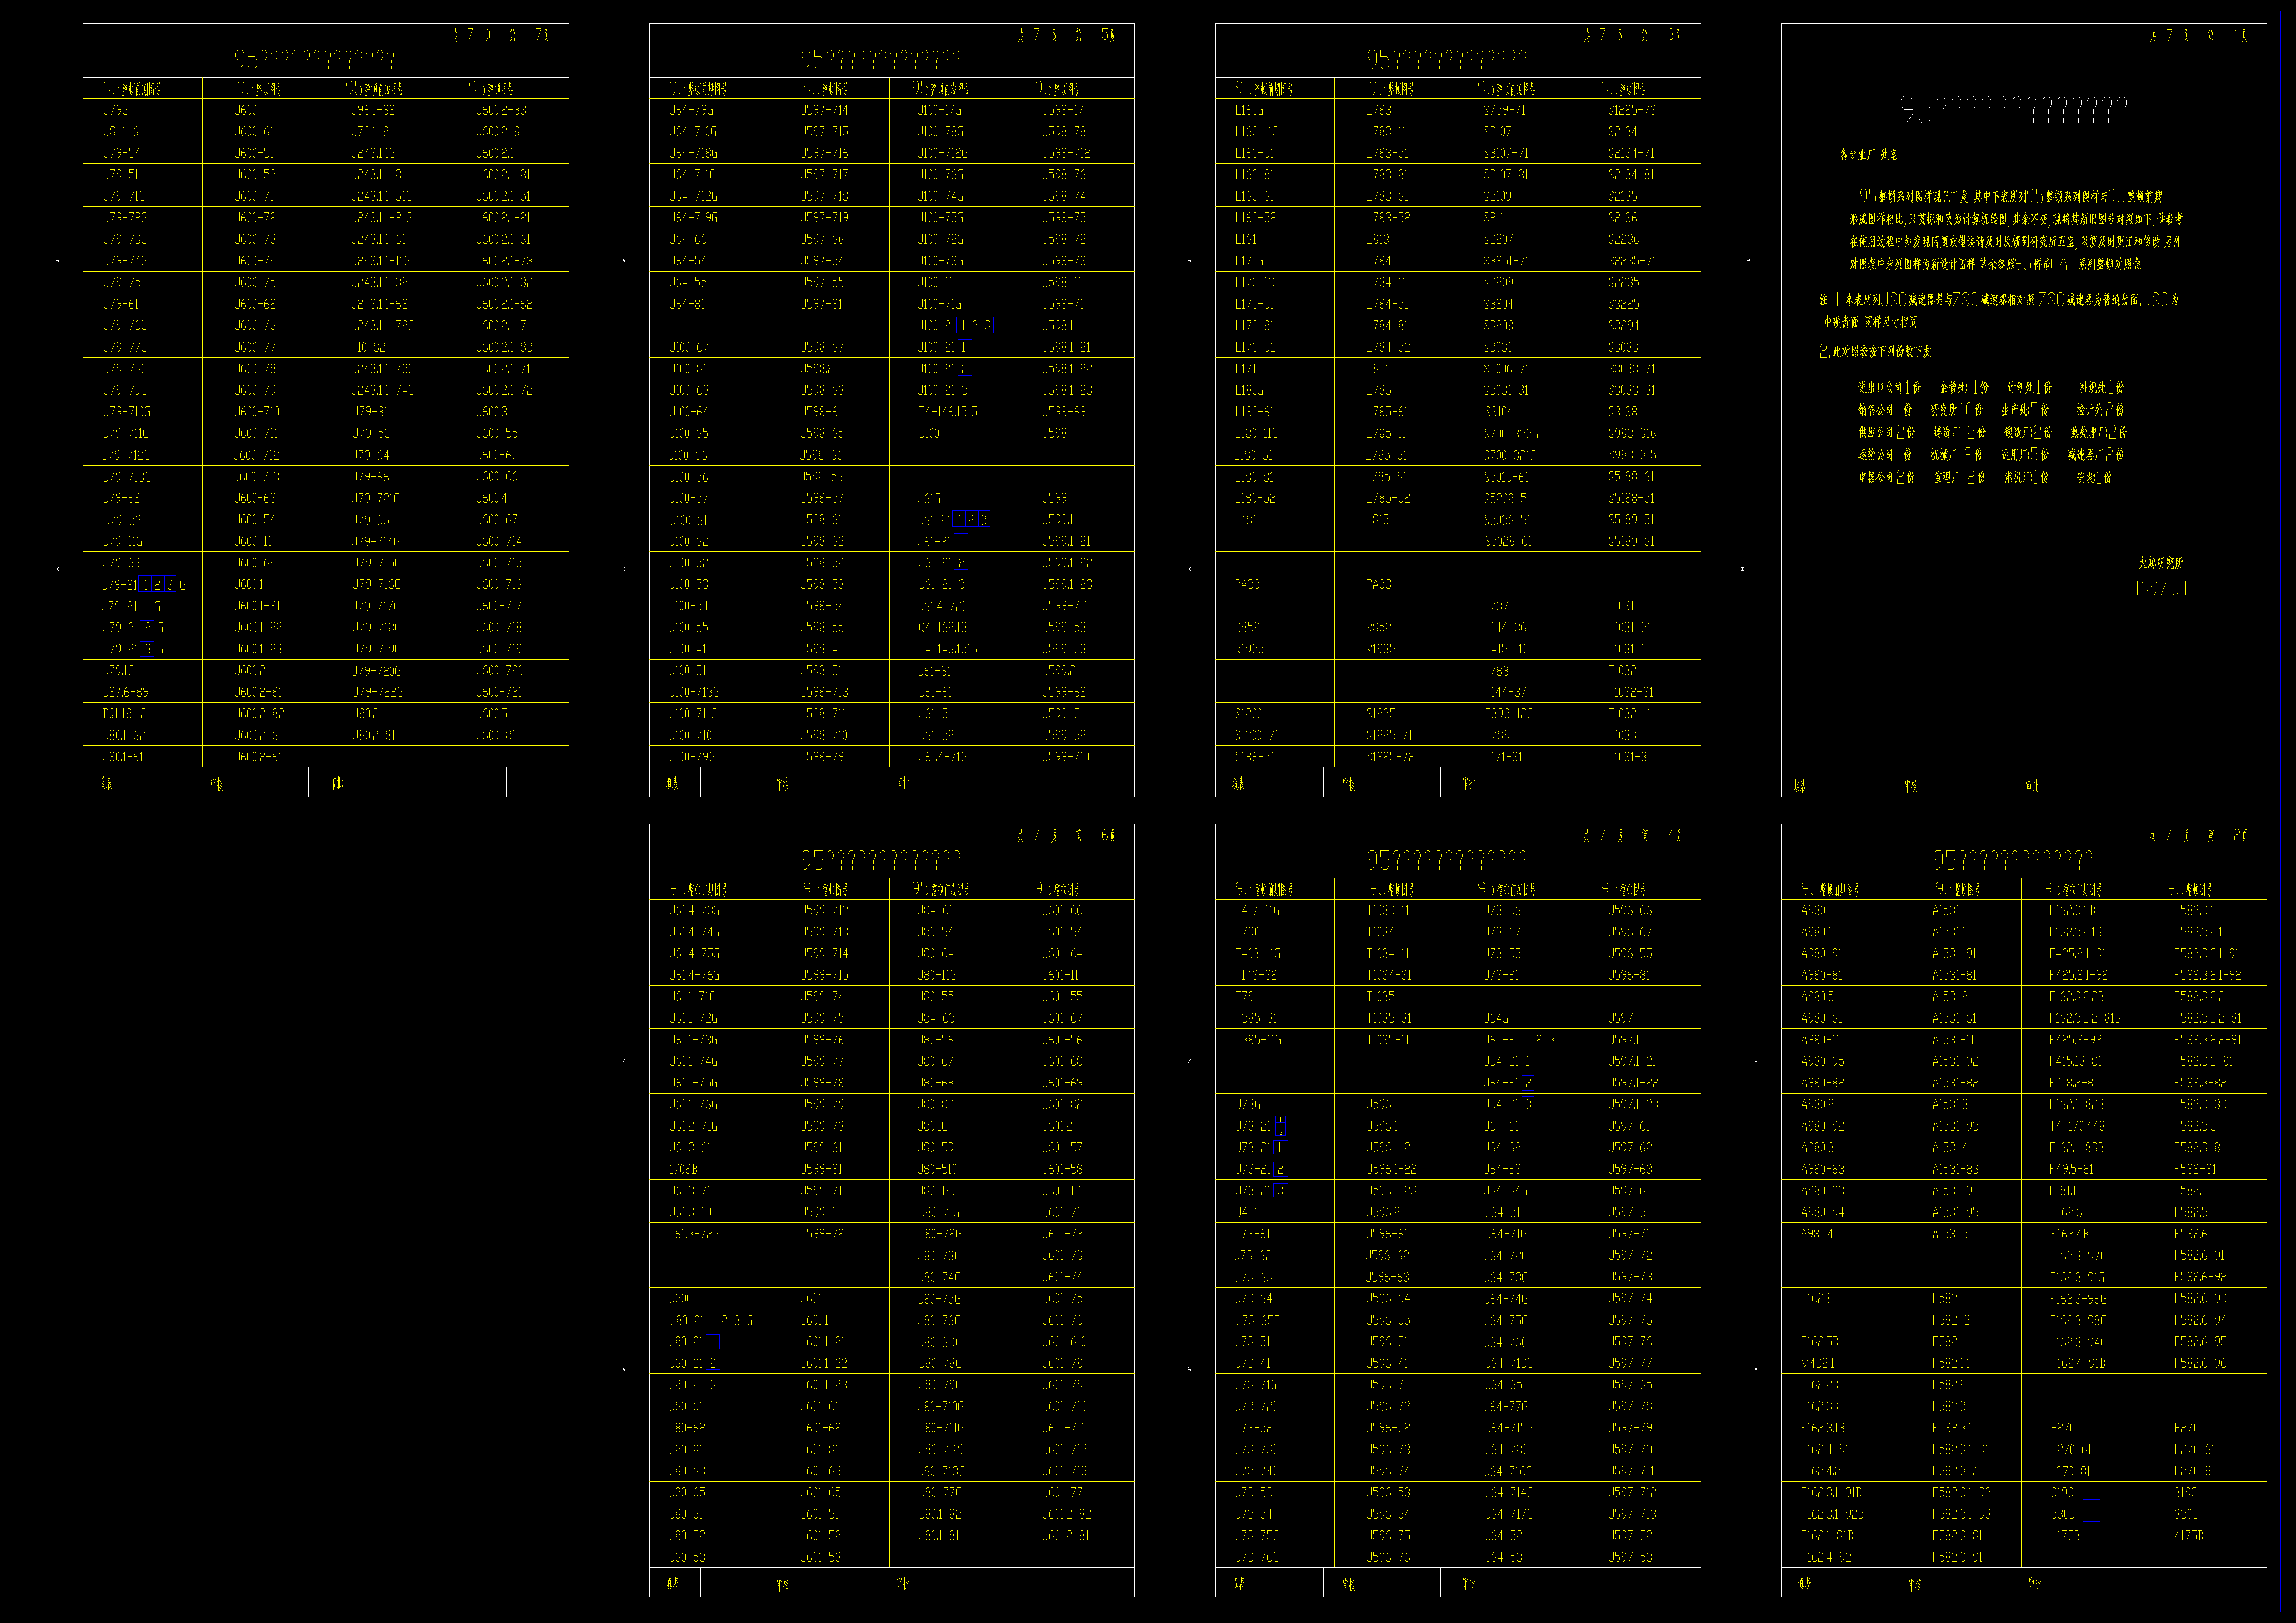The image size is (2296, 1623).
Task: Click table cell 'DQH18.1.2'
Action: pyautogui.click(x=125, y=714)
